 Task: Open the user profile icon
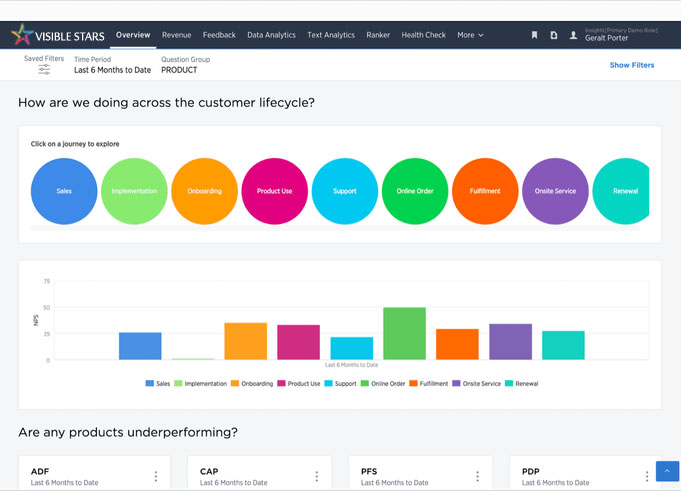[573, 35]
